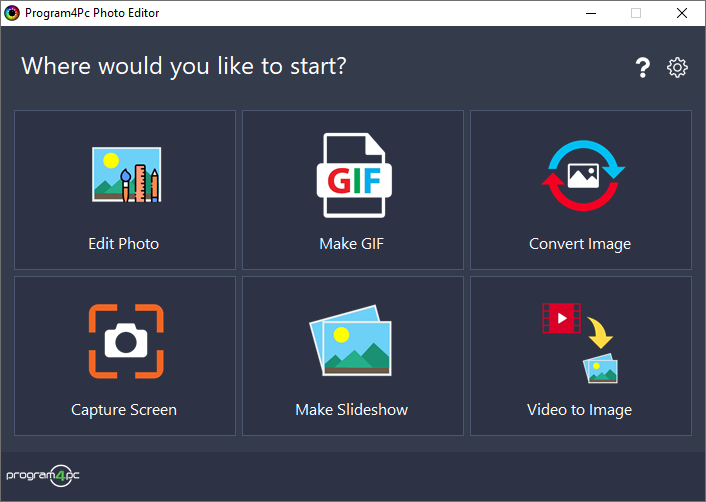Click the "Edit Photo" label
706x502 pixels.
[123, 244]
